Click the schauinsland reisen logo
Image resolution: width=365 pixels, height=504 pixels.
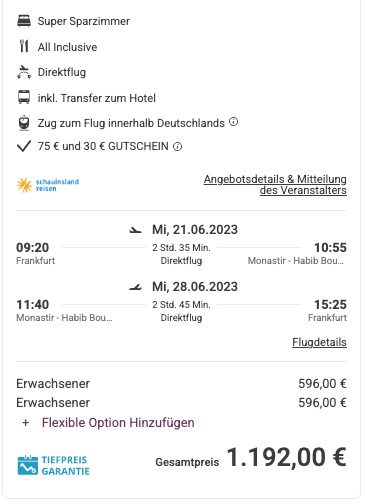(48, 185)
